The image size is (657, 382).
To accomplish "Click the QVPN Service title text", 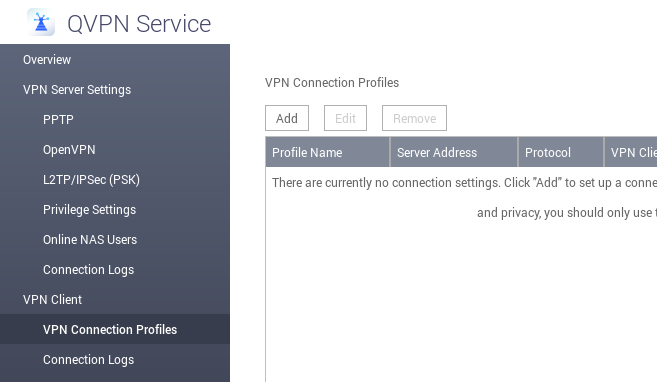I will [139, 24].
